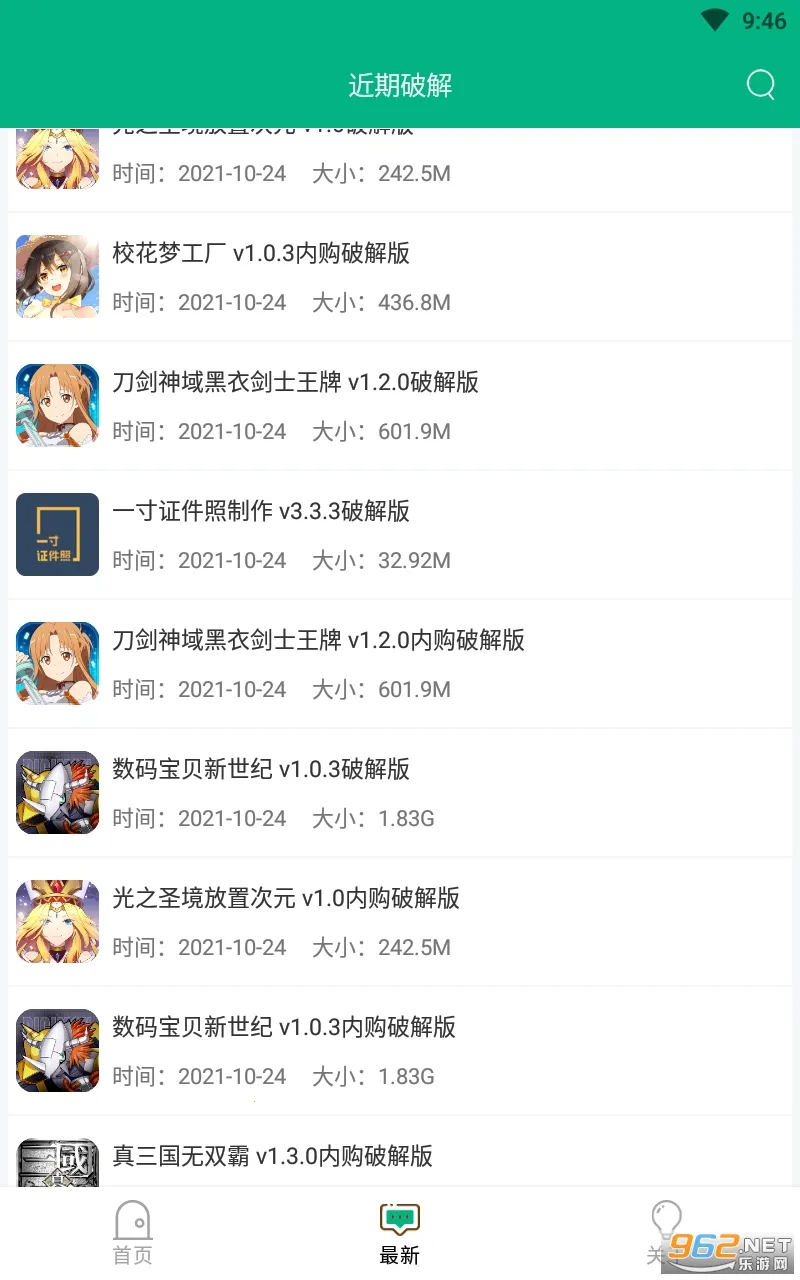Tap the 一寸证件照 app icon
800x1280 pixels.
[x=58, y=534]
